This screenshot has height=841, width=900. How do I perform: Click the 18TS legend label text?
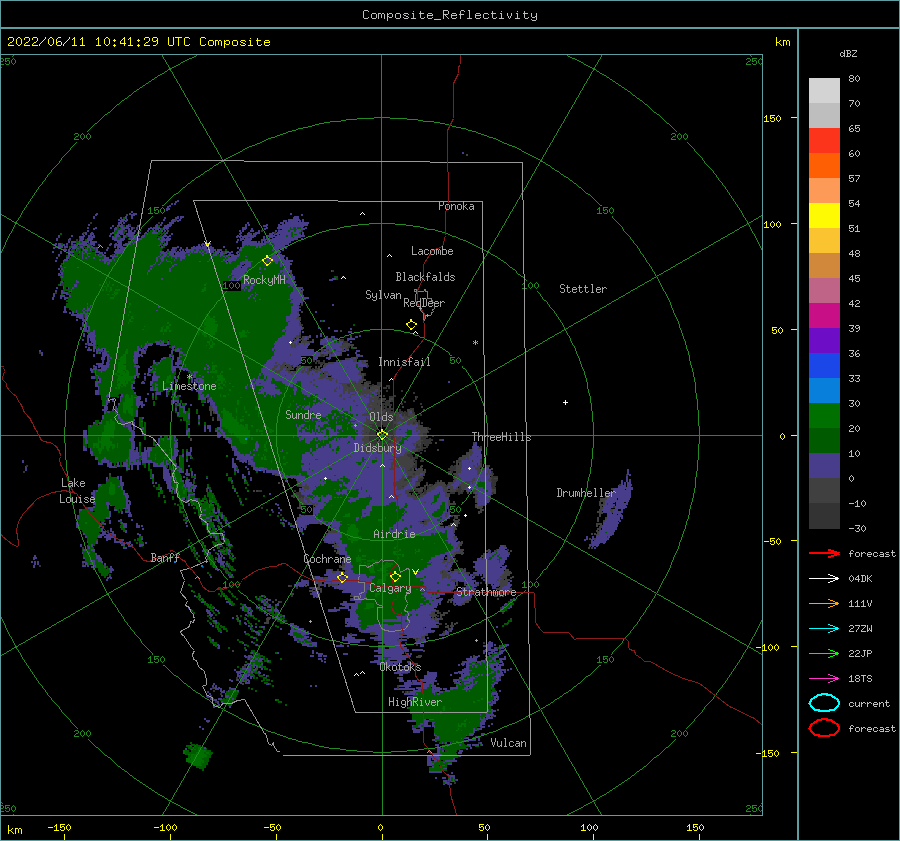pos(860,679)
